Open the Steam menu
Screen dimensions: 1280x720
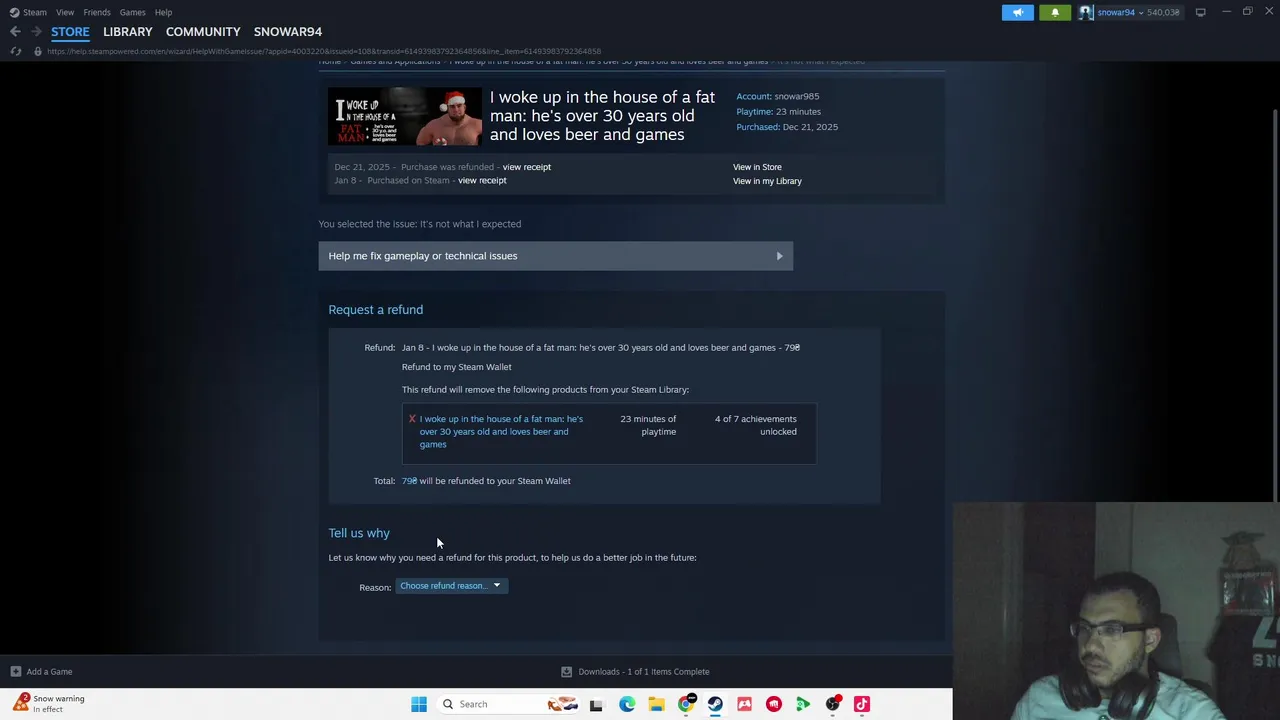[28, 12]
